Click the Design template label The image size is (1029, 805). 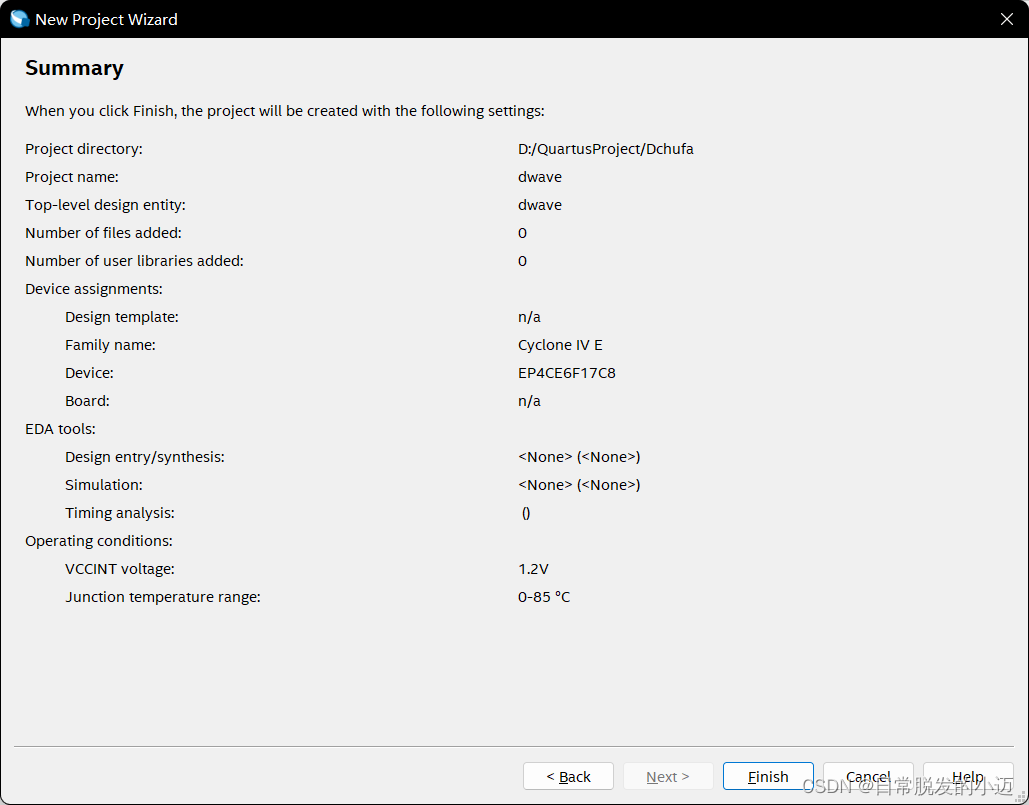[x=121, y=317]
